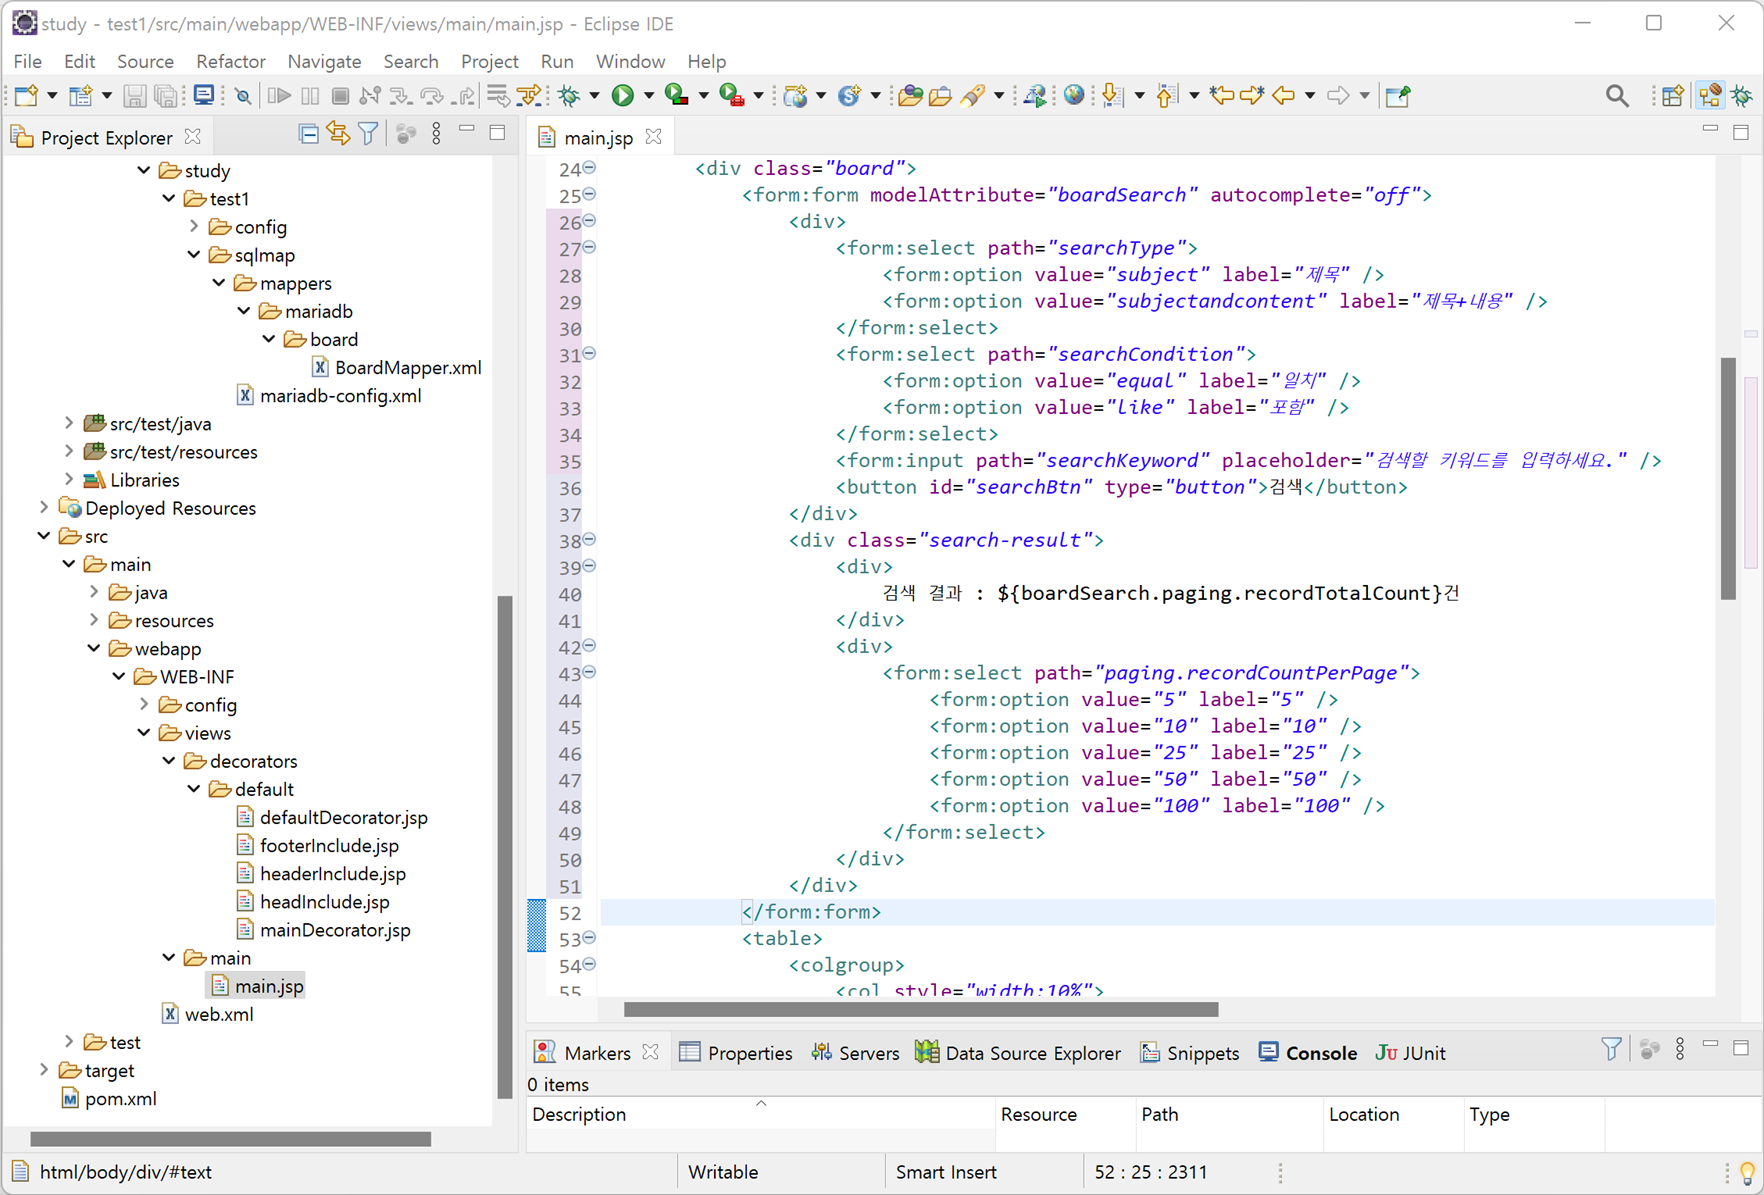
Task: Fold the search-result div at line 38
Action: click(x=590, y=539)
